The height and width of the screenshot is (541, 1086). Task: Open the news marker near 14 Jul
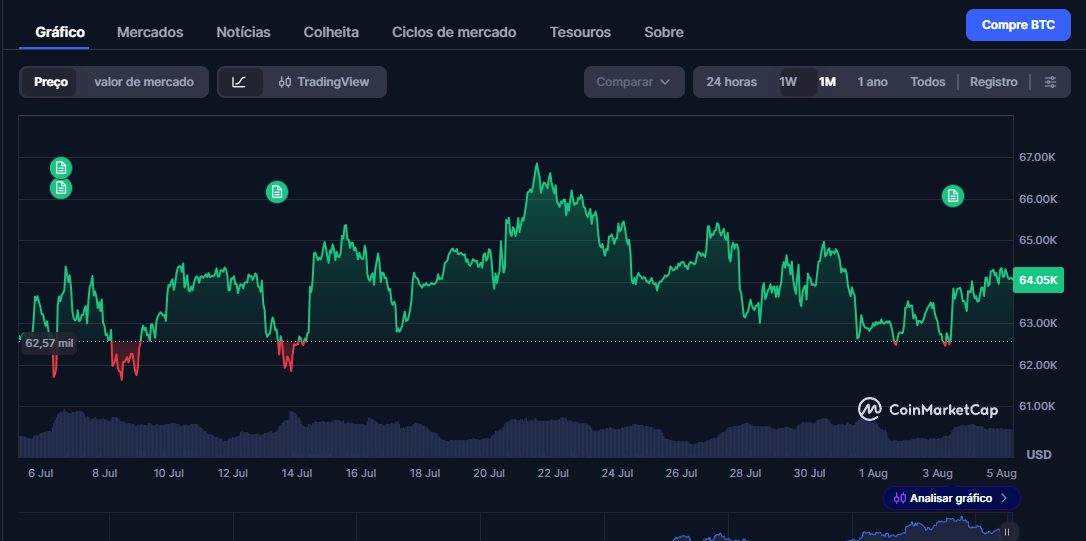pos(277,192)
